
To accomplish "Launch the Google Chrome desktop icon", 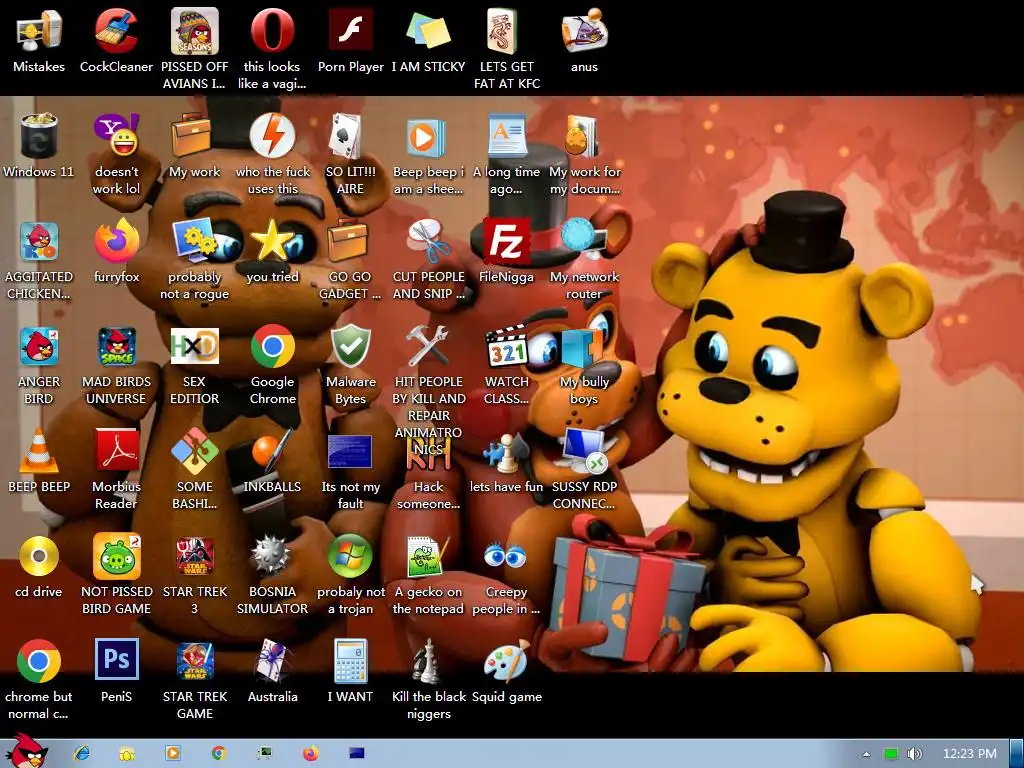I will click(272, 346).
